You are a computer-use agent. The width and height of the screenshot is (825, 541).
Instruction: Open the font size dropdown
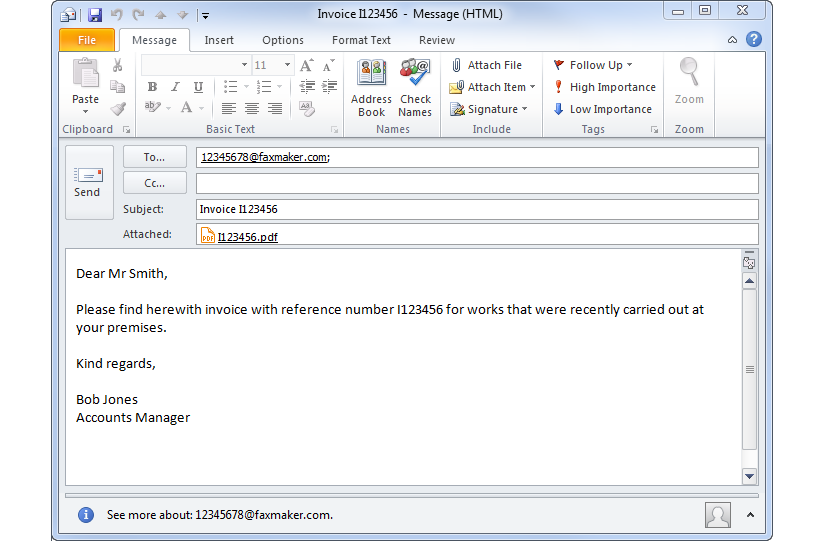[287, 65]
